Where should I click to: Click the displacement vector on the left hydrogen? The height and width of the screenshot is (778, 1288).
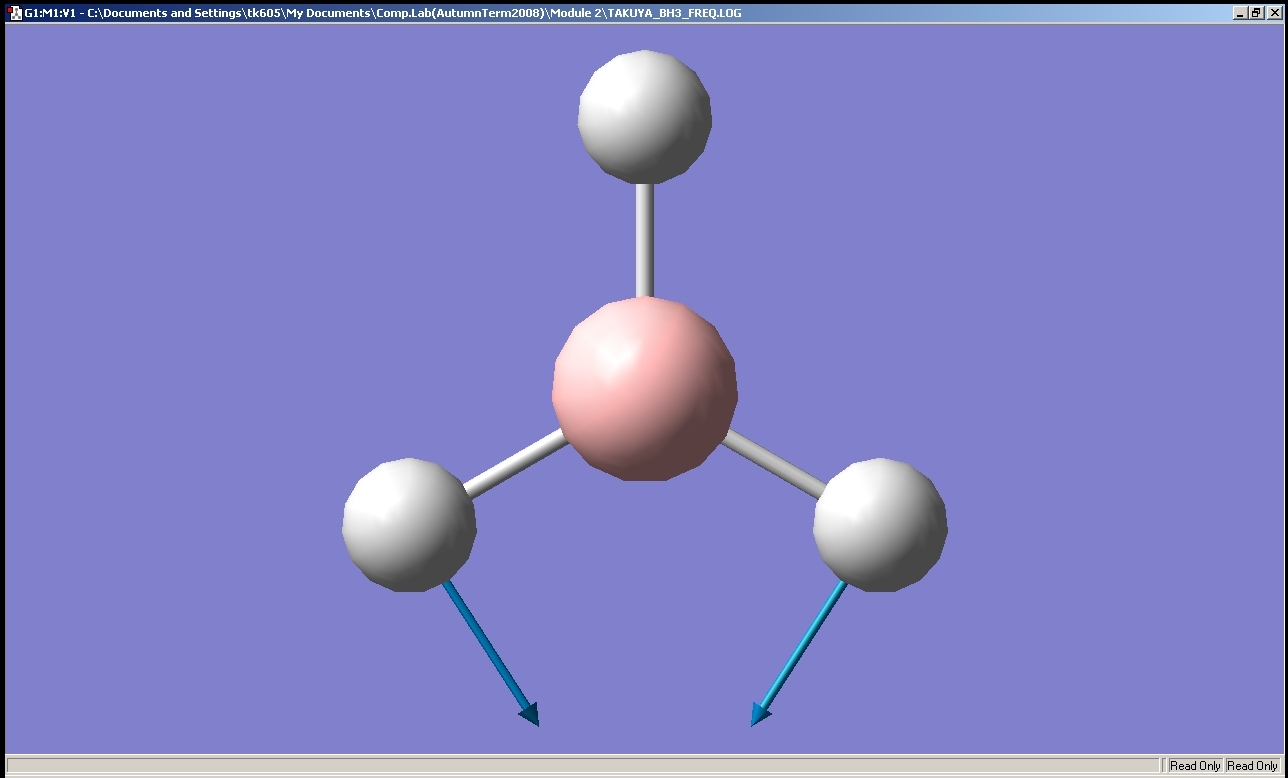[x=491, y=653]
